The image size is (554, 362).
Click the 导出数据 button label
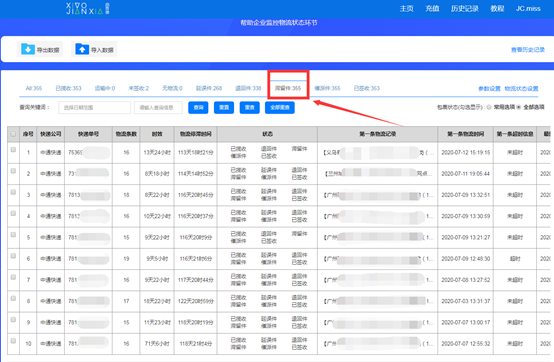pos(48,50)
